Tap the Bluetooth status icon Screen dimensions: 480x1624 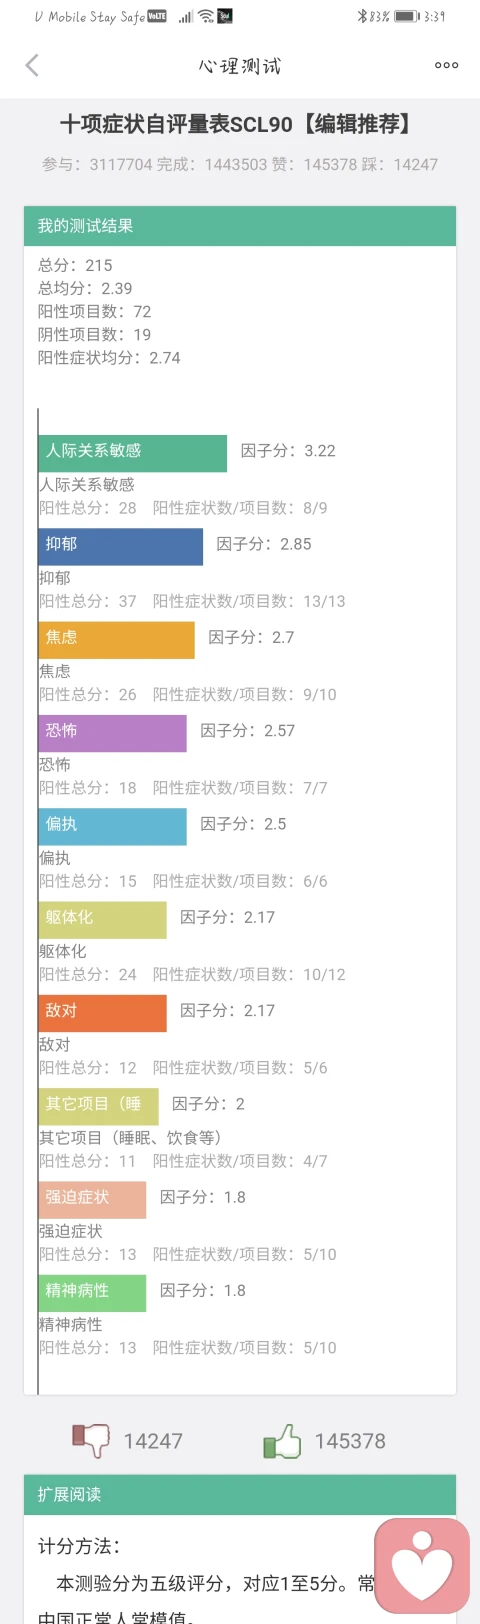(x=362, y=16)
